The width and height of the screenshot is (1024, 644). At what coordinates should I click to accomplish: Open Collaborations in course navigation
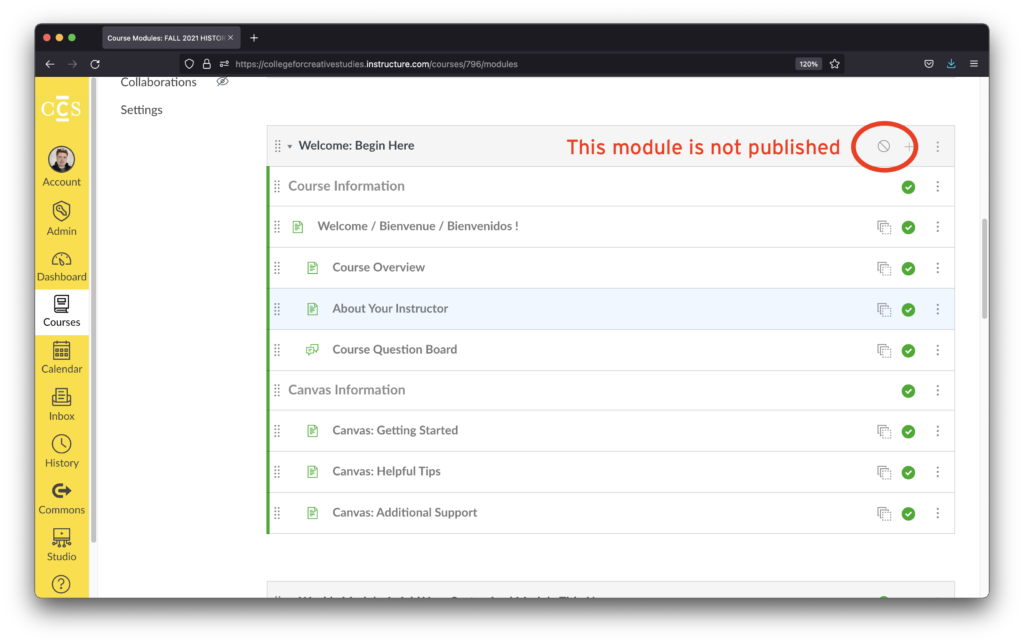(x=158, y=82)
